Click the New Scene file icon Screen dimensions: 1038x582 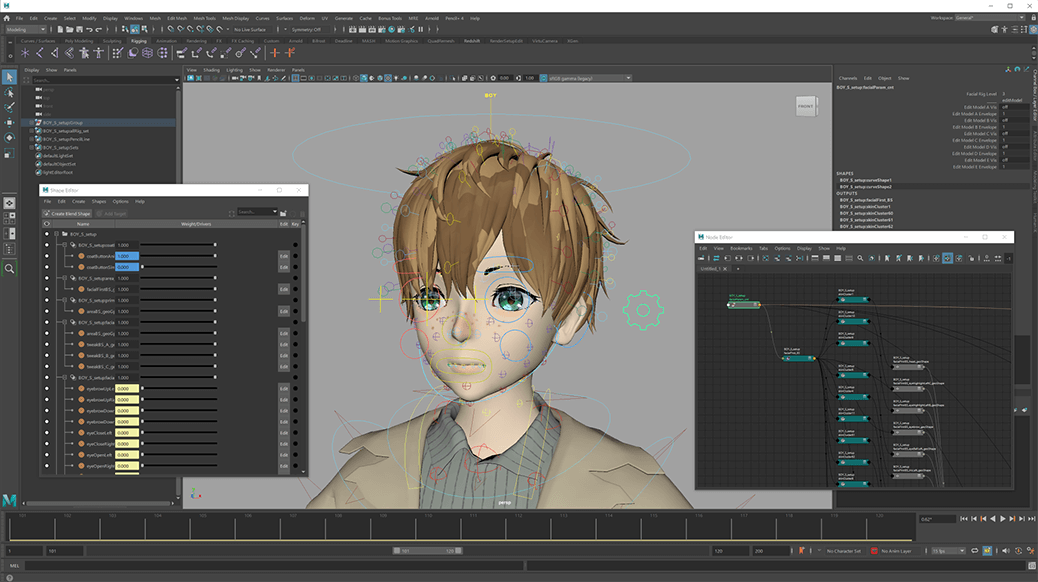point(60,29)
